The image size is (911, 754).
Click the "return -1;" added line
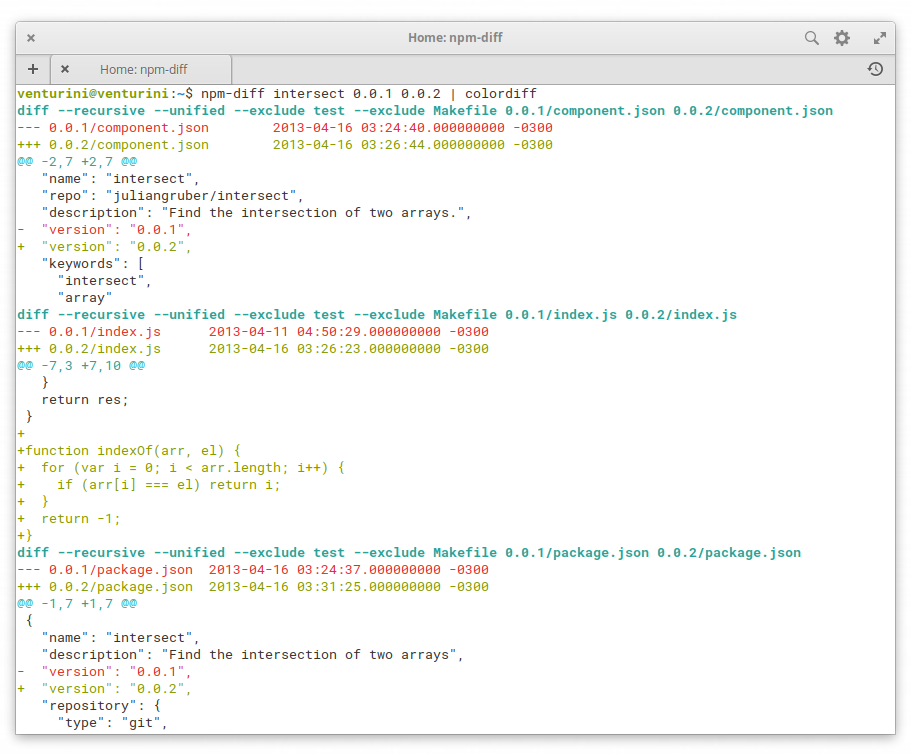click(69, 519)
